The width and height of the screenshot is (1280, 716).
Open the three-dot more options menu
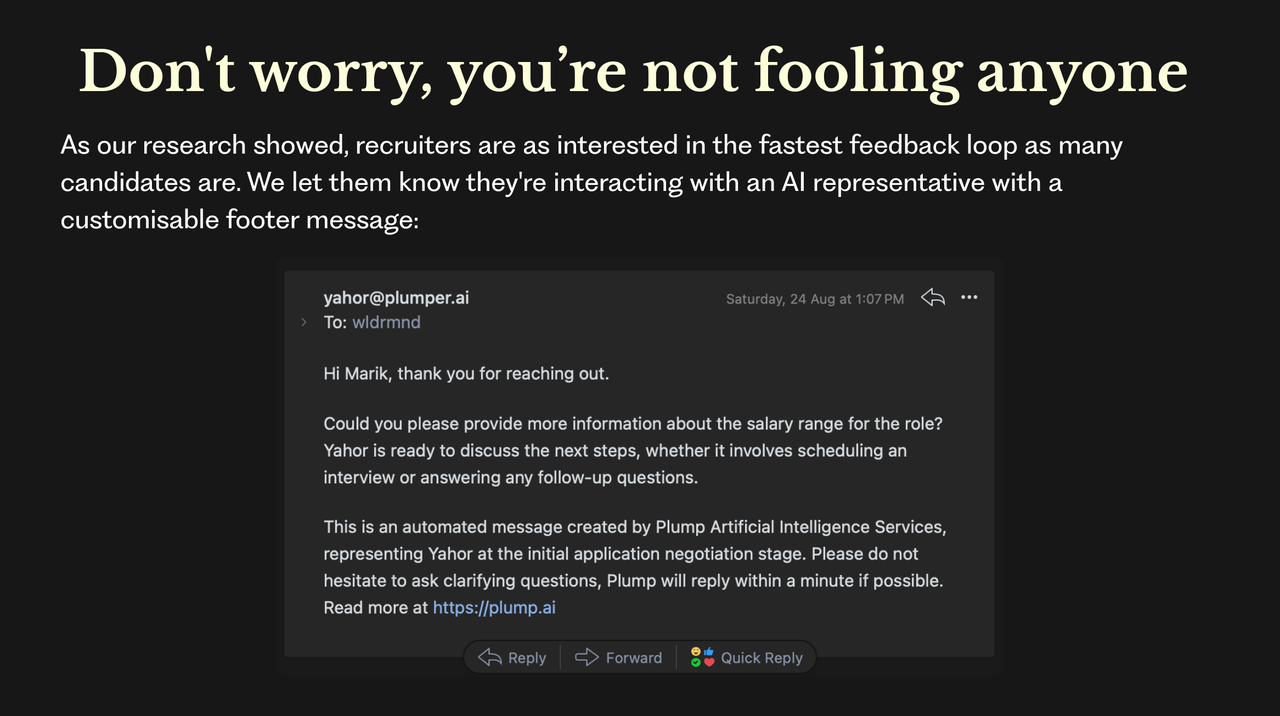(969, 297)
